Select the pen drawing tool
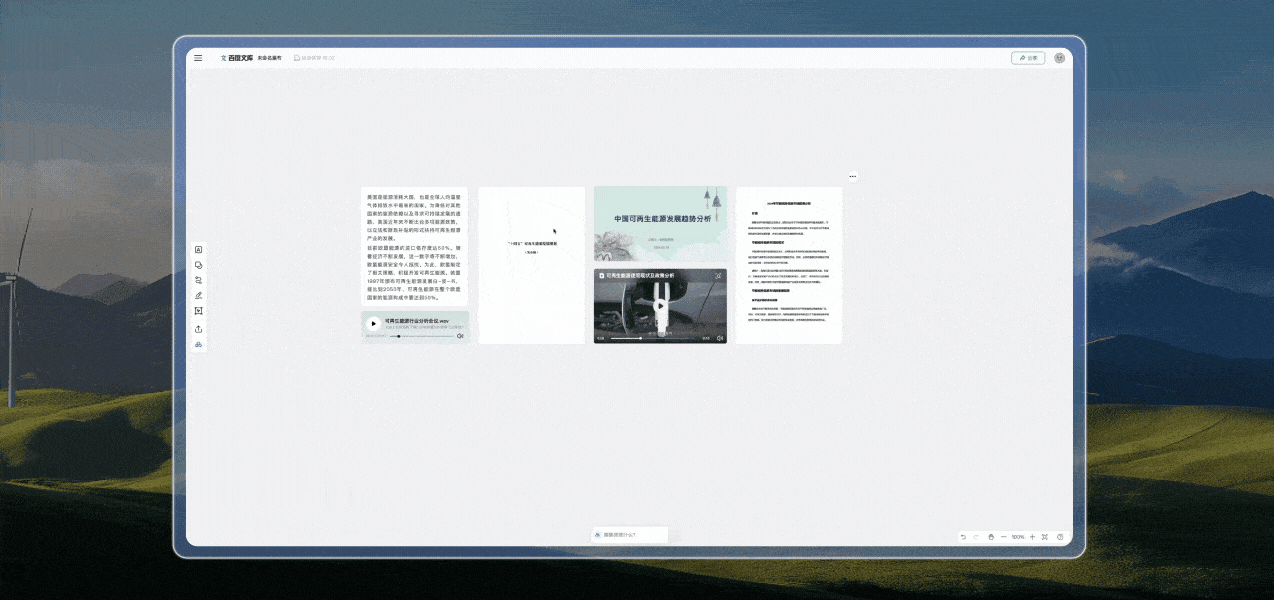Viewport: 1274px width, 600px height. coord(198,296)
